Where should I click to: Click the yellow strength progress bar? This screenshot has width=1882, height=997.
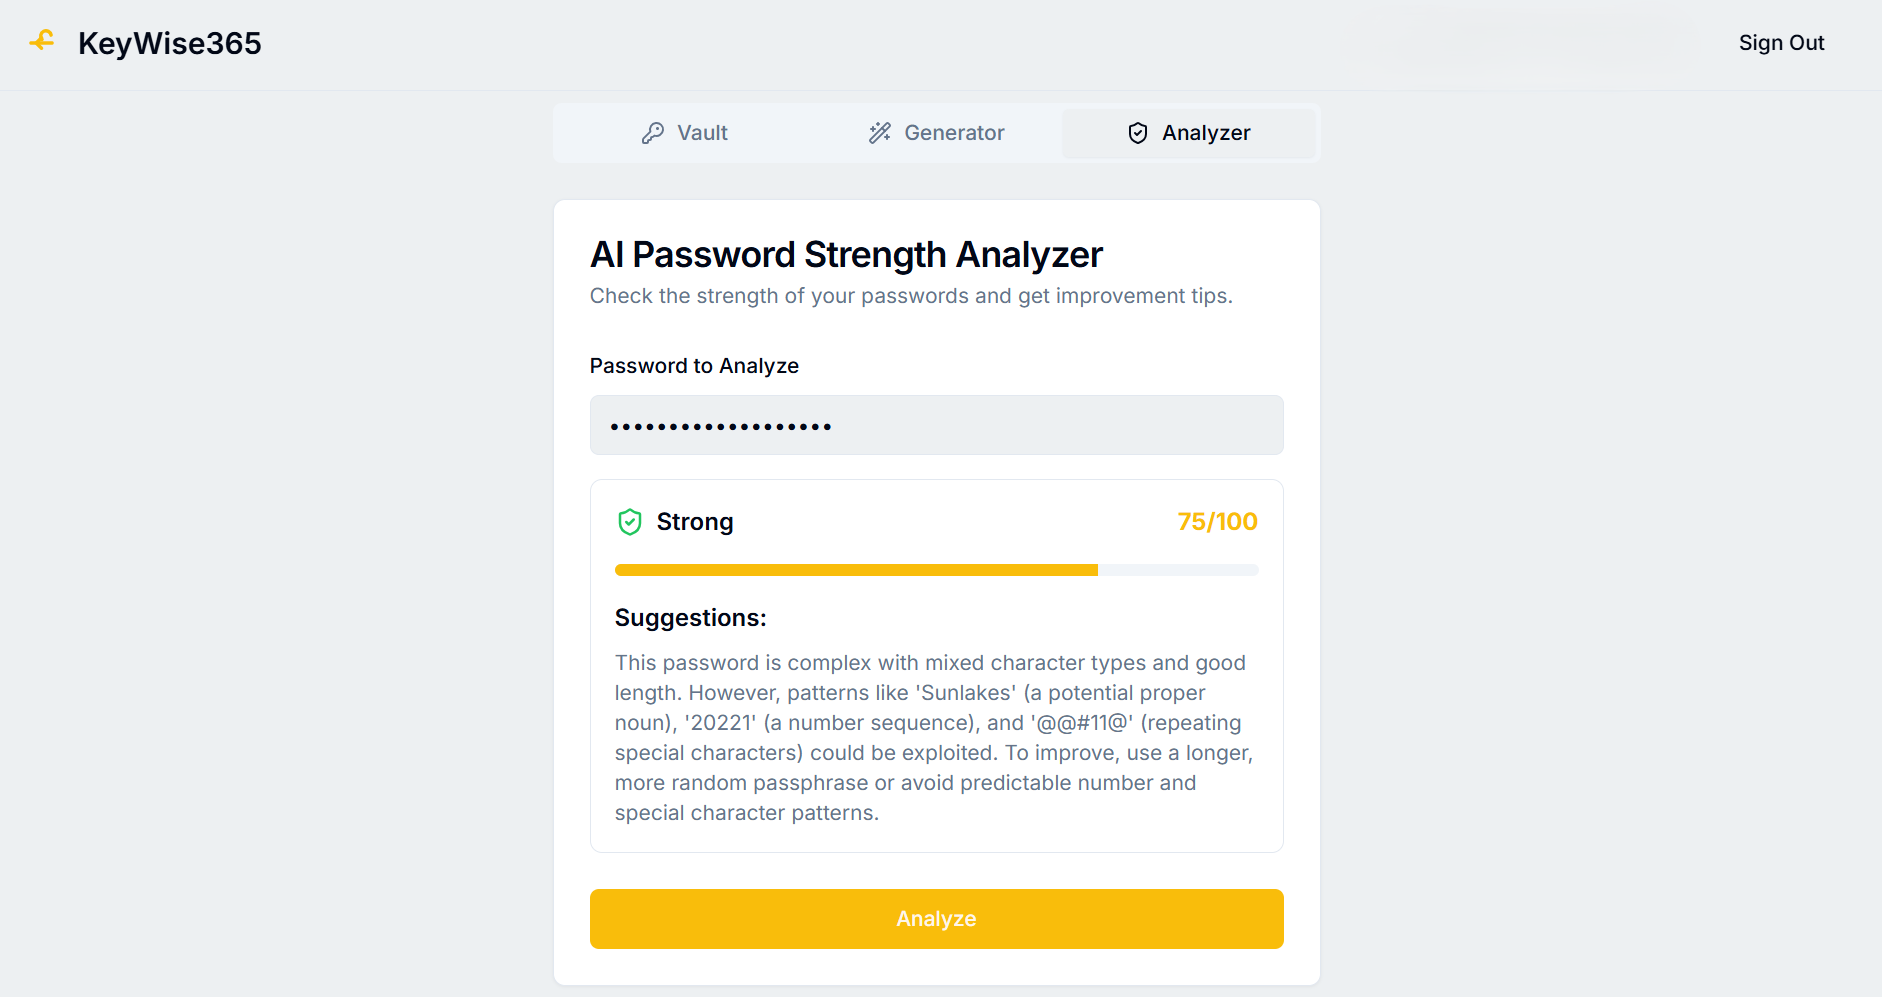[856, 570]
